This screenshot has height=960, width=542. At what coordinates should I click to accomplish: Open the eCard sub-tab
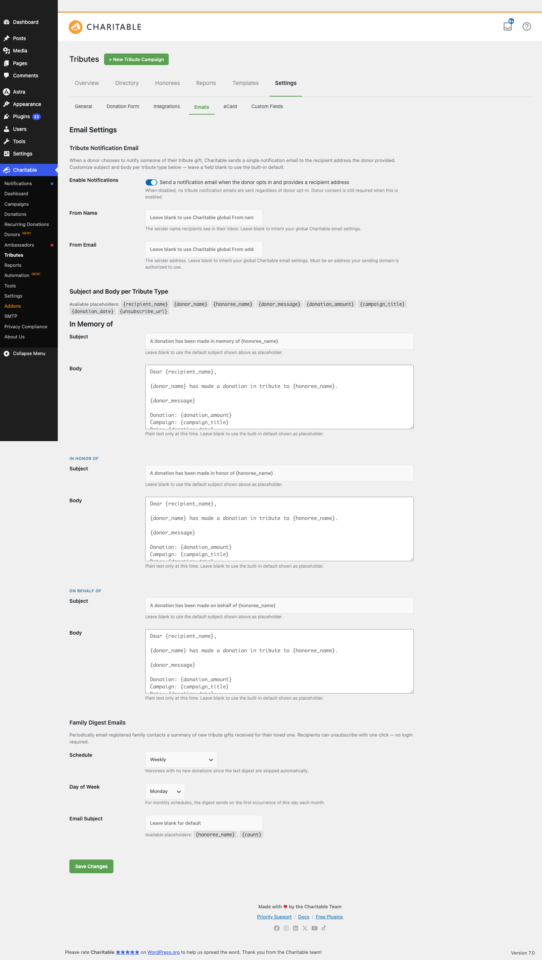click(x=230, y=107)
